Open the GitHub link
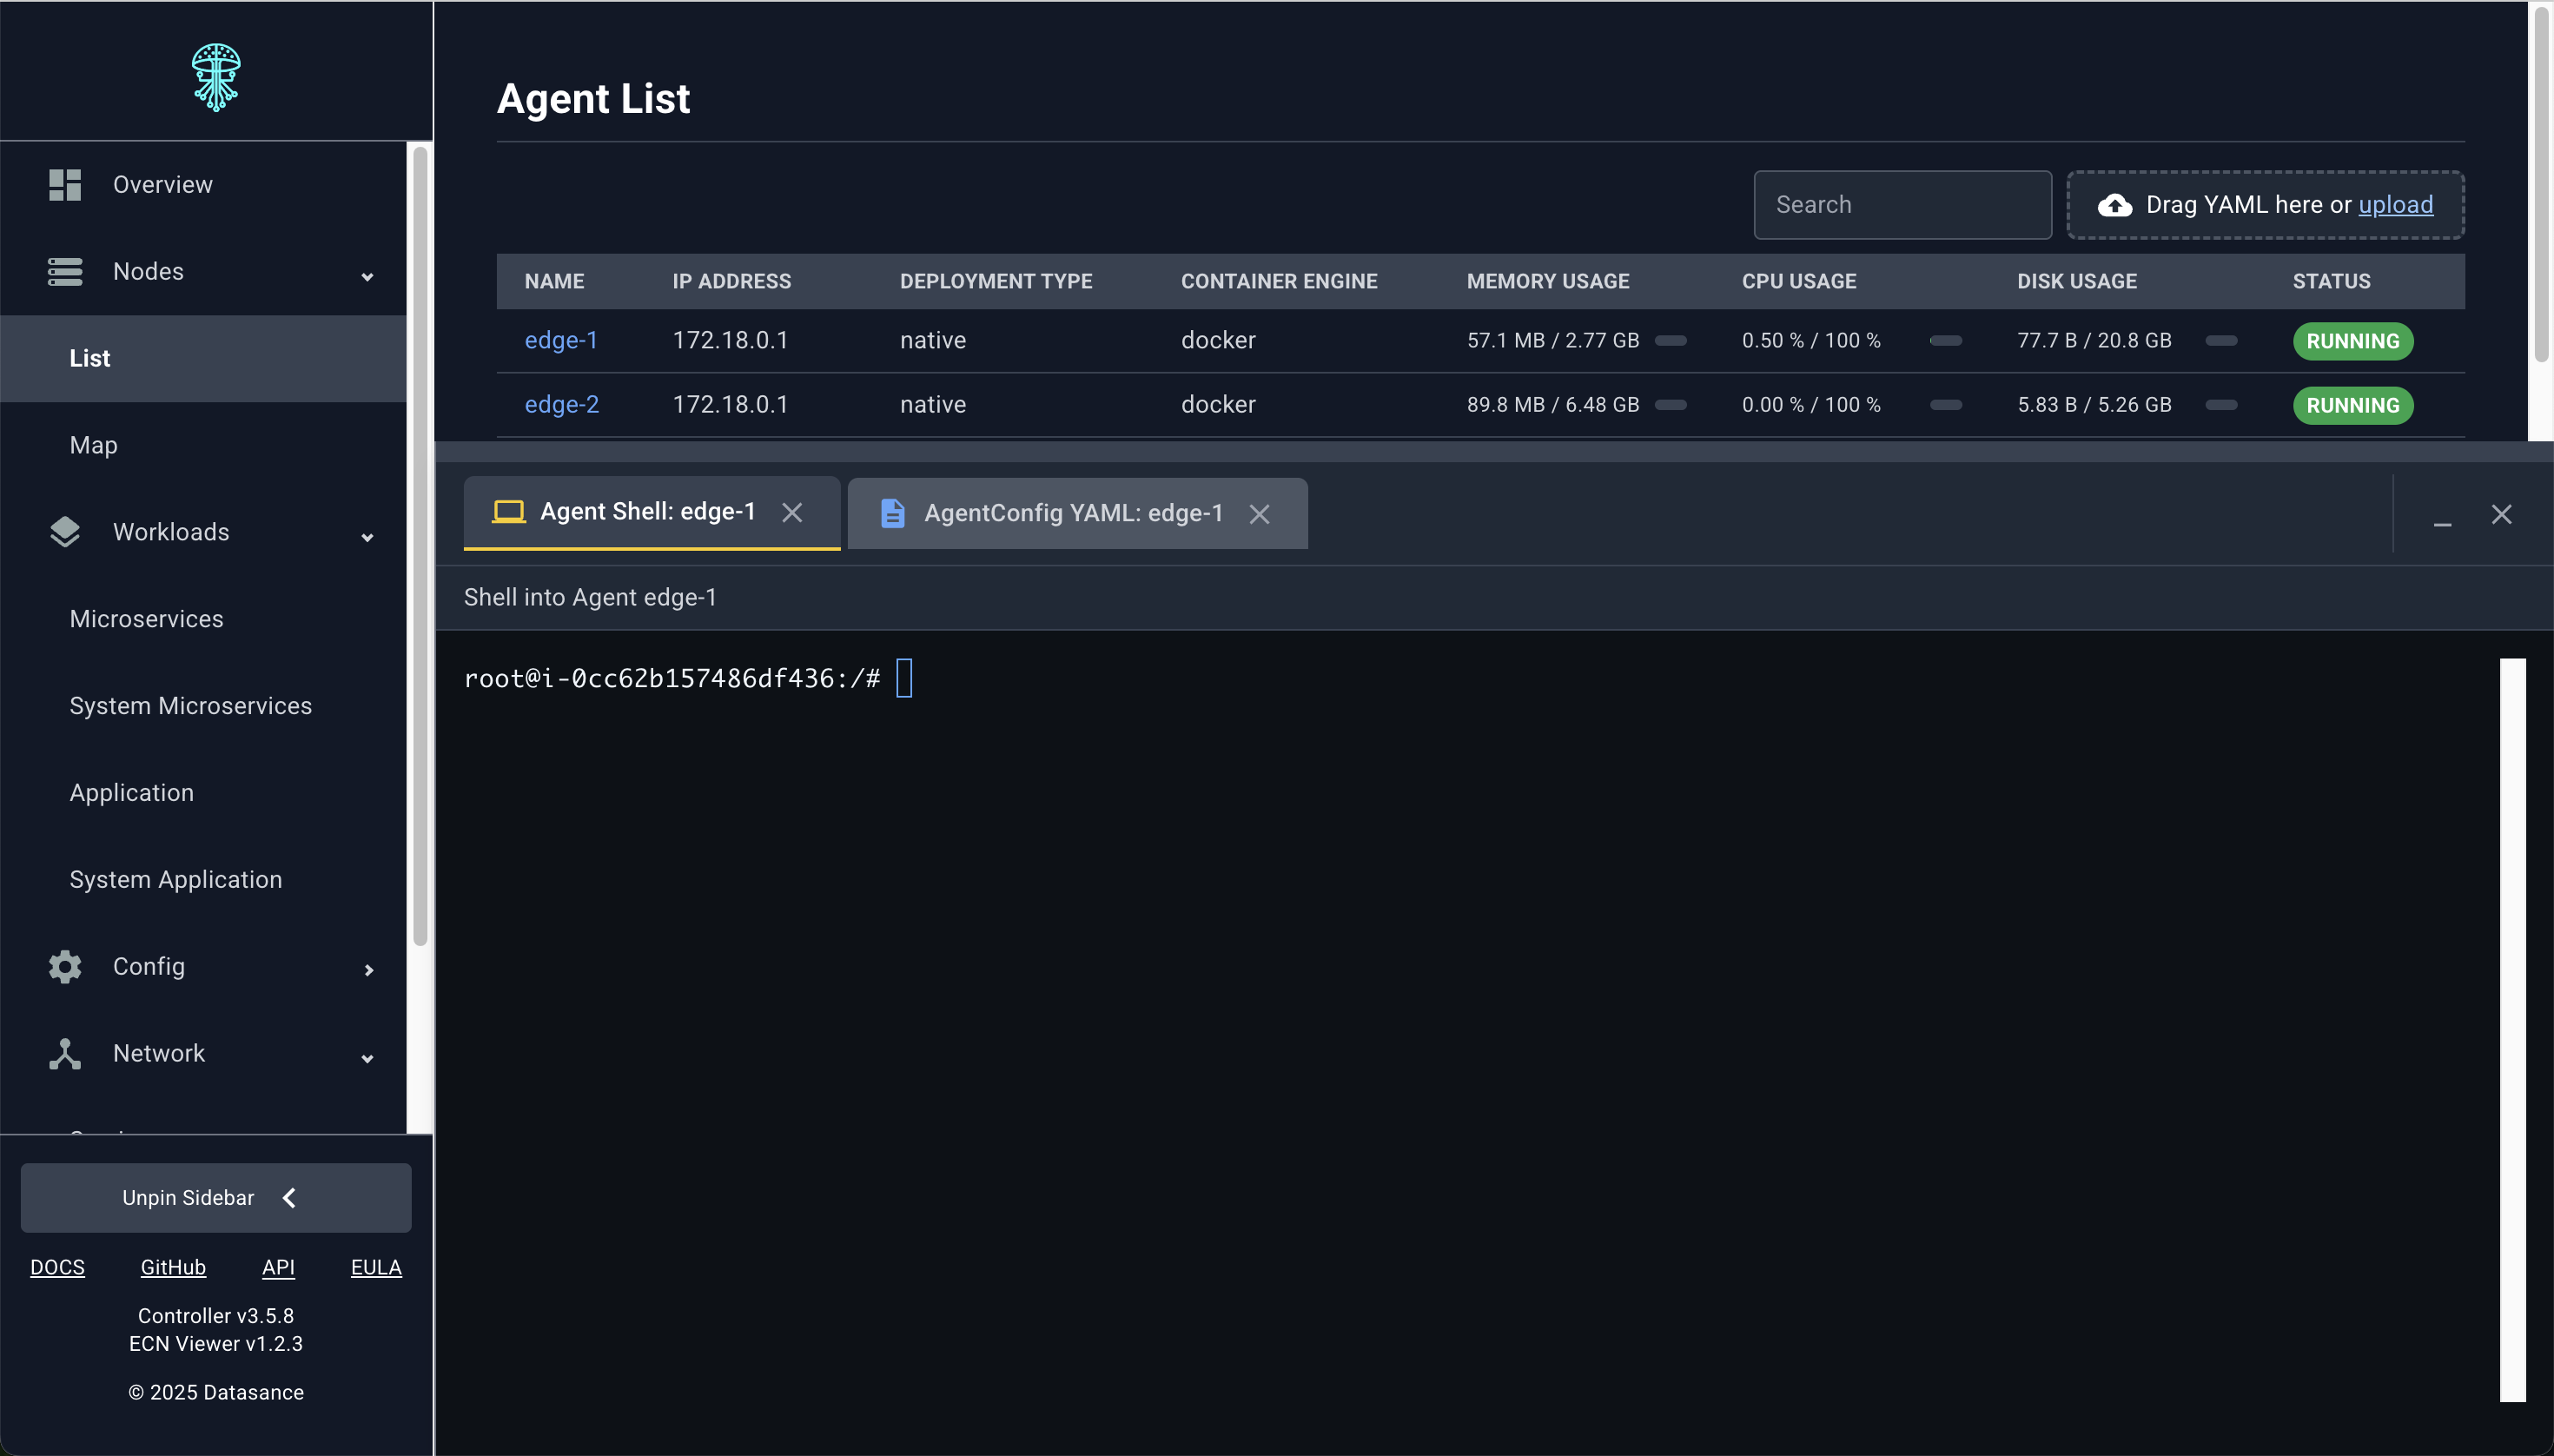The height and width of the screenshot is (1456, 2554). pyautogui.click(x=173, y=1267)
